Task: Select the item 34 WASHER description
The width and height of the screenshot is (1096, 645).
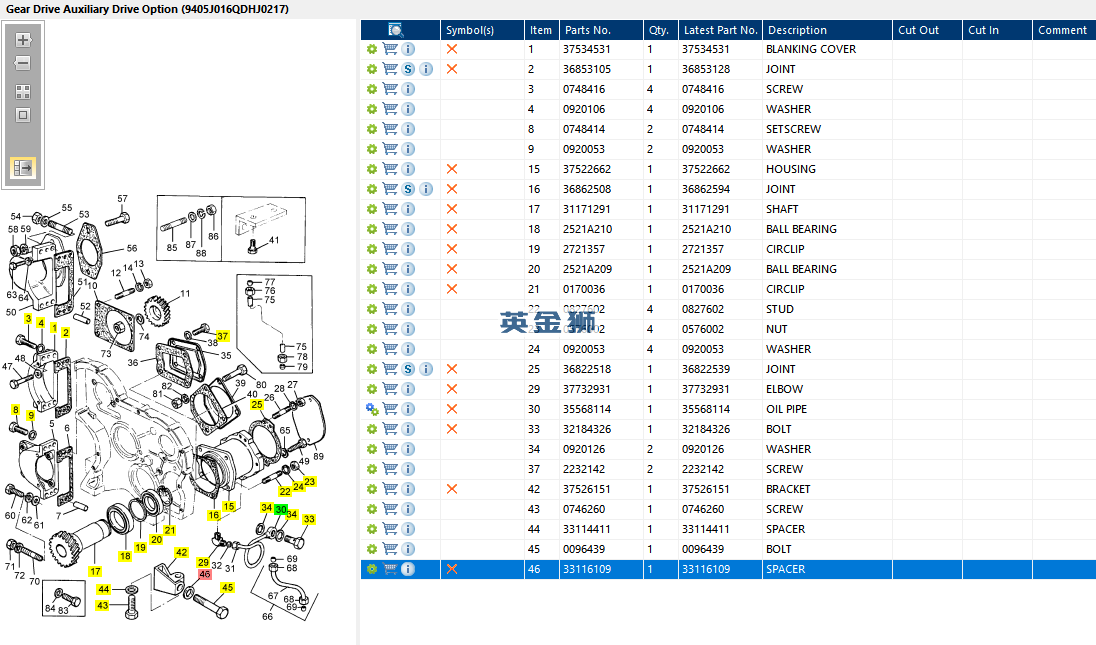Action: click(x=788, y=449)
